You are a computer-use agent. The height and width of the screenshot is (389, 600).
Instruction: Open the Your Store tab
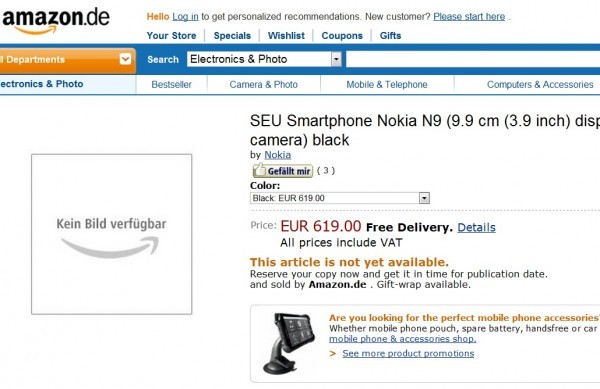171,36
